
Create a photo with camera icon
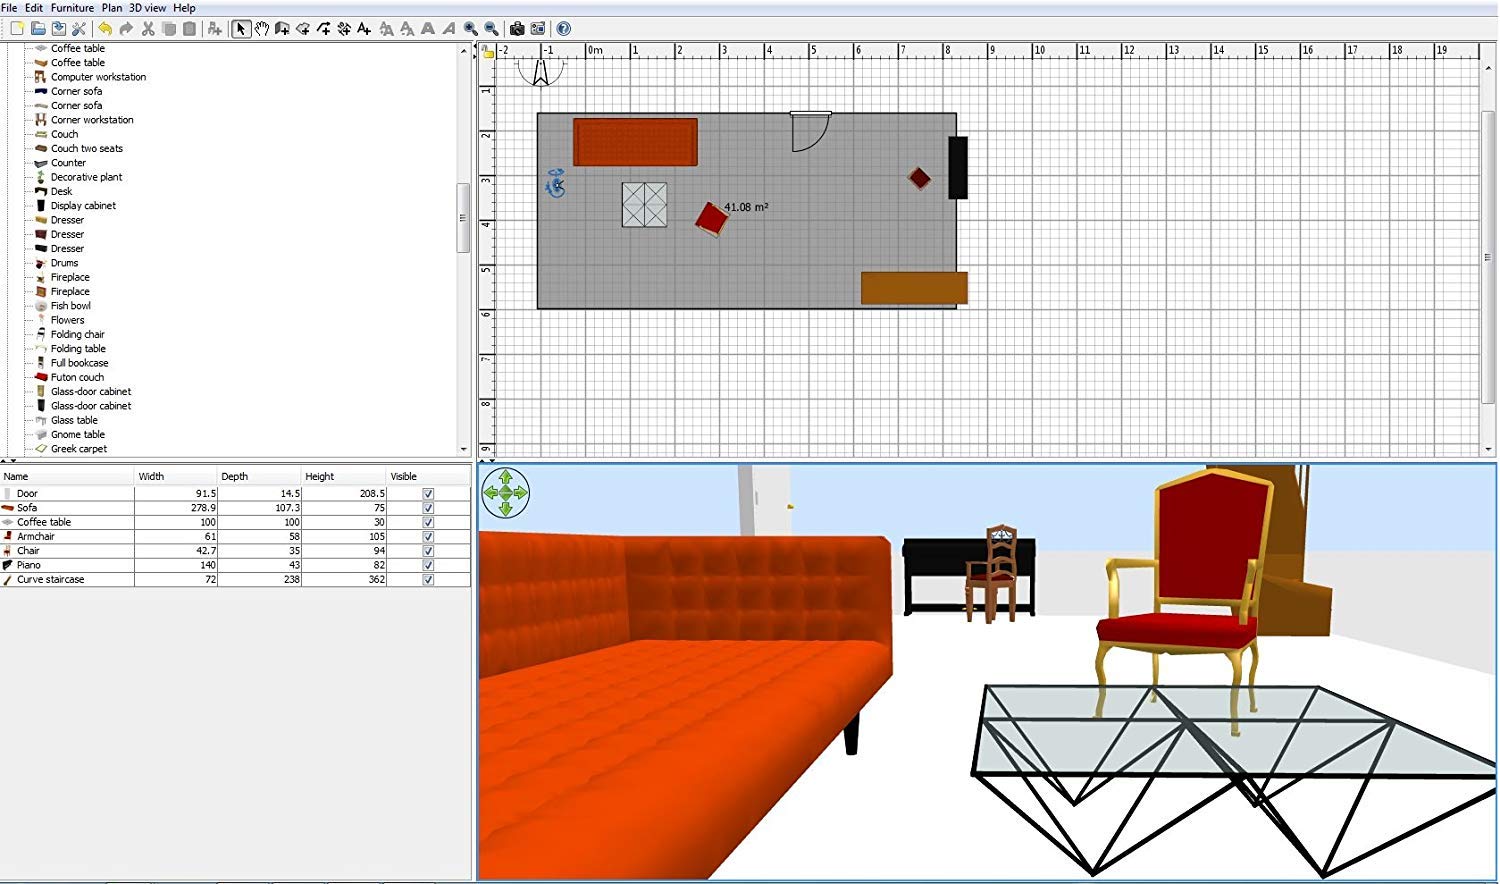[517, 29]
